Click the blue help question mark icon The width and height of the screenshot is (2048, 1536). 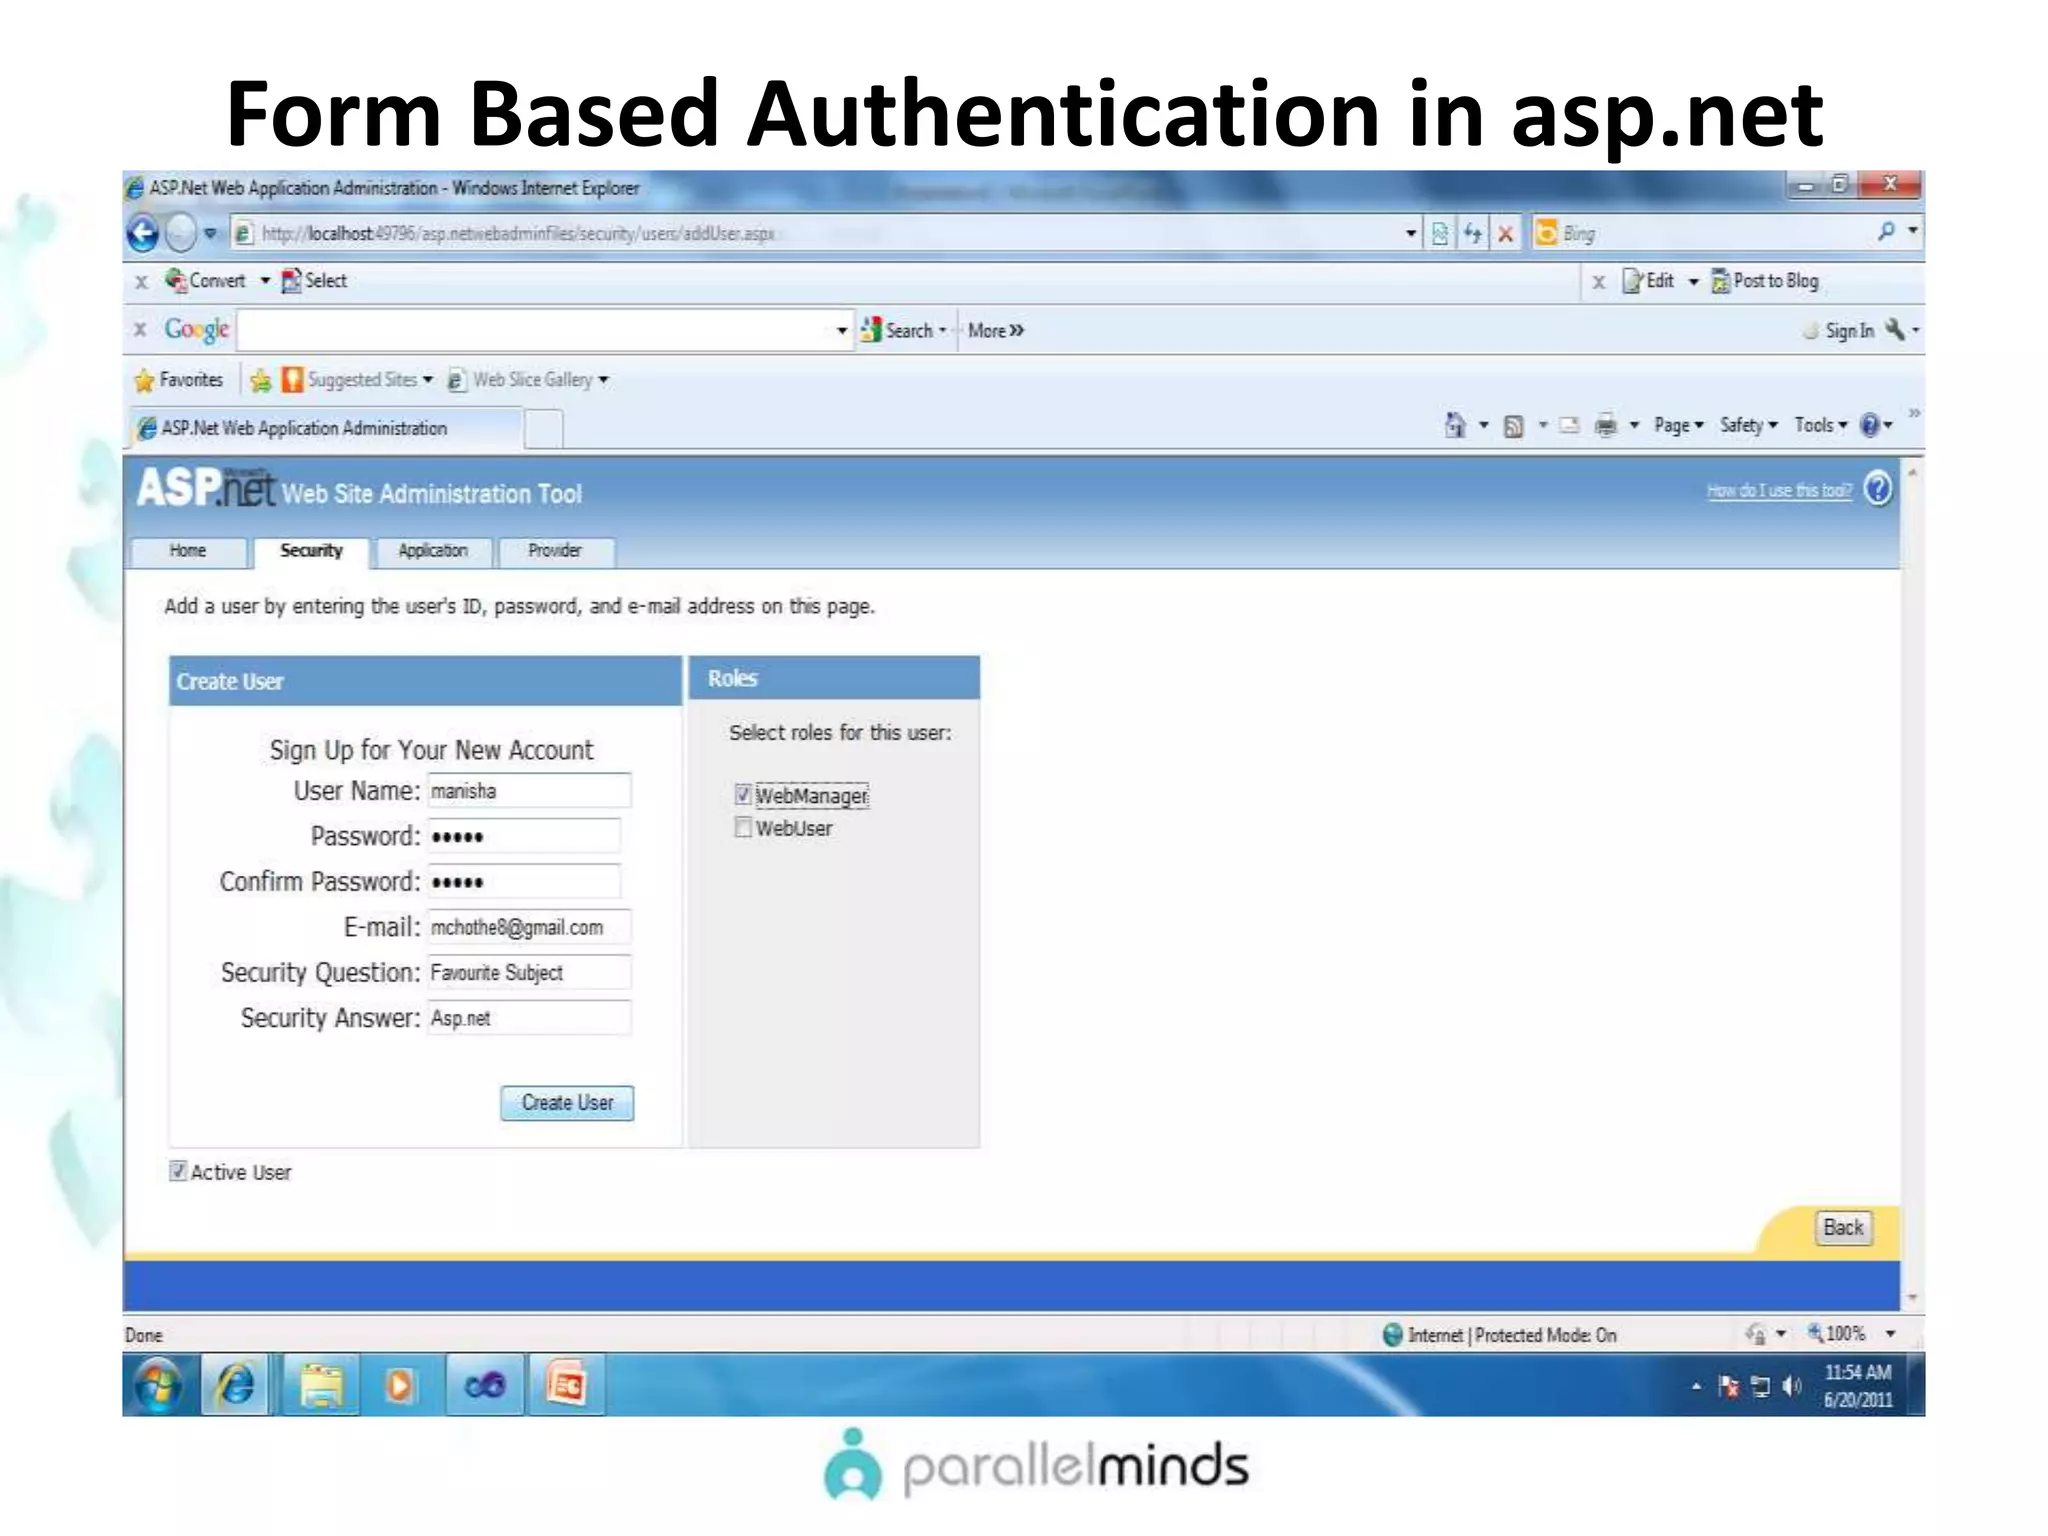pyautogui.click(x=1878, y=489)
